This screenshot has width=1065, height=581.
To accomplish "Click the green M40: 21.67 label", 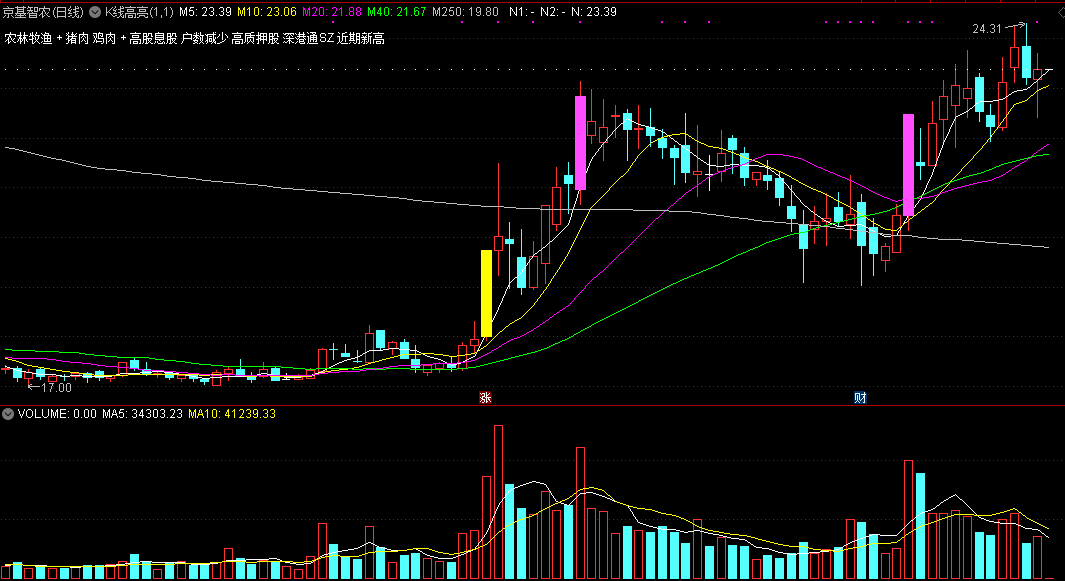I will 397,12.
